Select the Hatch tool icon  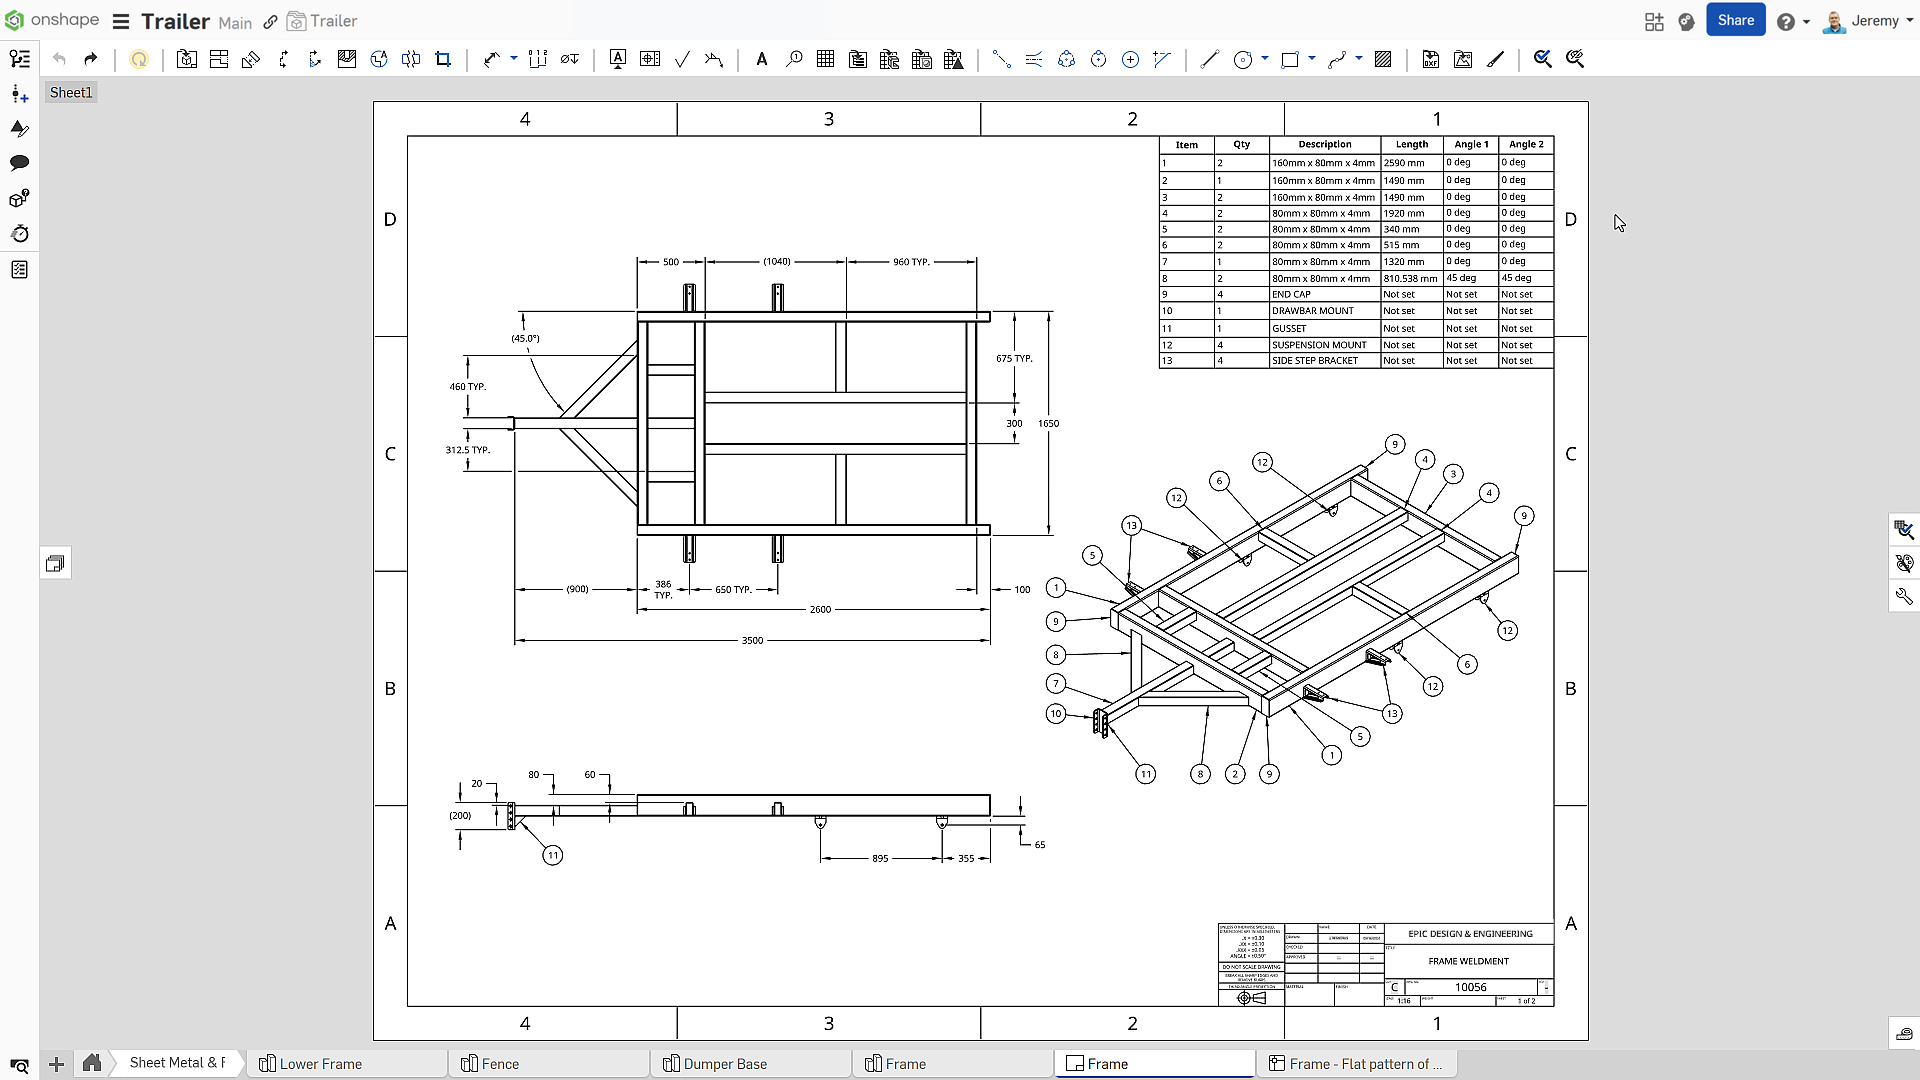1383,59
